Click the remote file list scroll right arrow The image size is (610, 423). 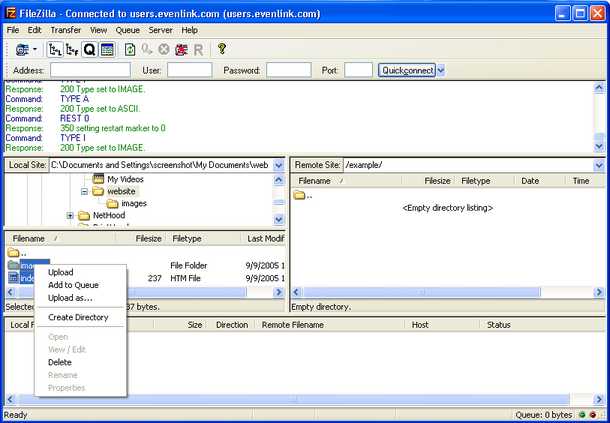[599, 292]
